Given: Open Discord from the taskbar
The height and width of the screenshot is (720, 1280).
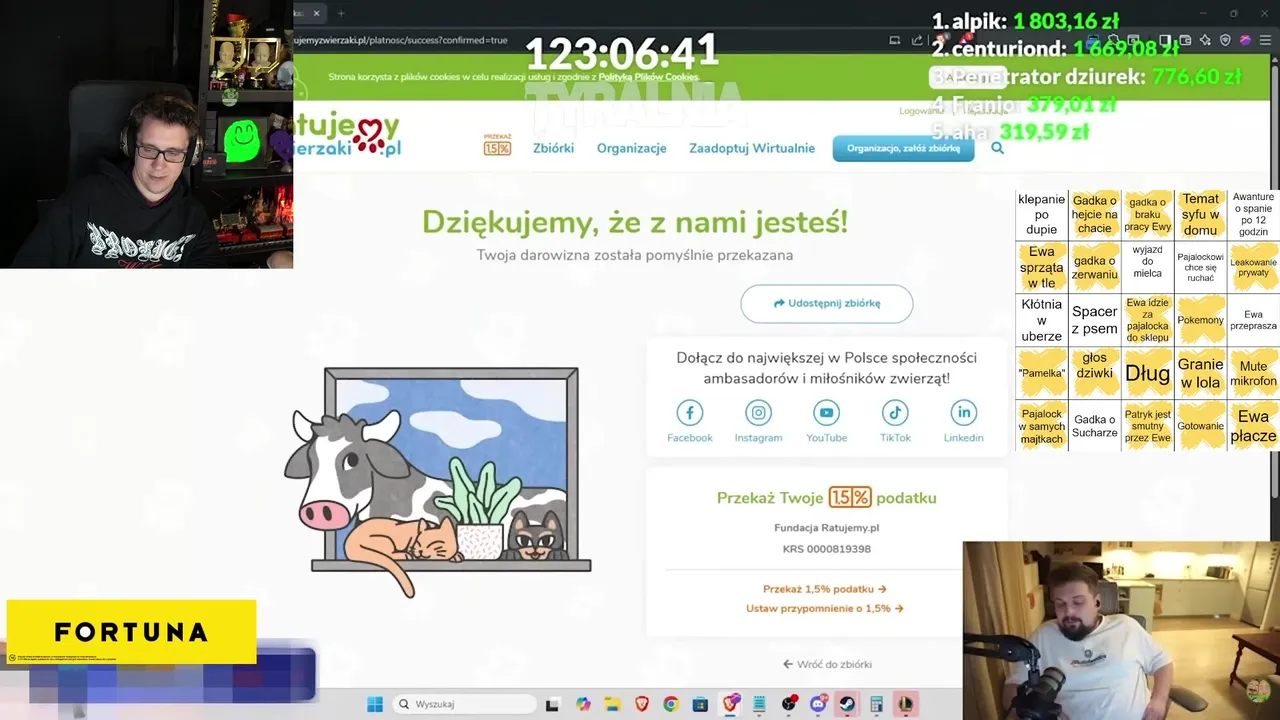Looking at the screenshot, I should [818, 704].
